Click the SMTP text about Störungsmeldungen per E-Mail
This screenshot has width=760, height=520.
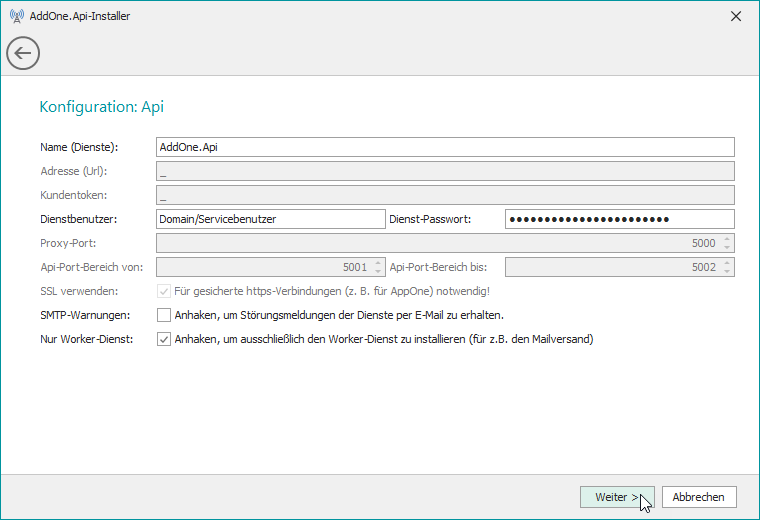339,315
